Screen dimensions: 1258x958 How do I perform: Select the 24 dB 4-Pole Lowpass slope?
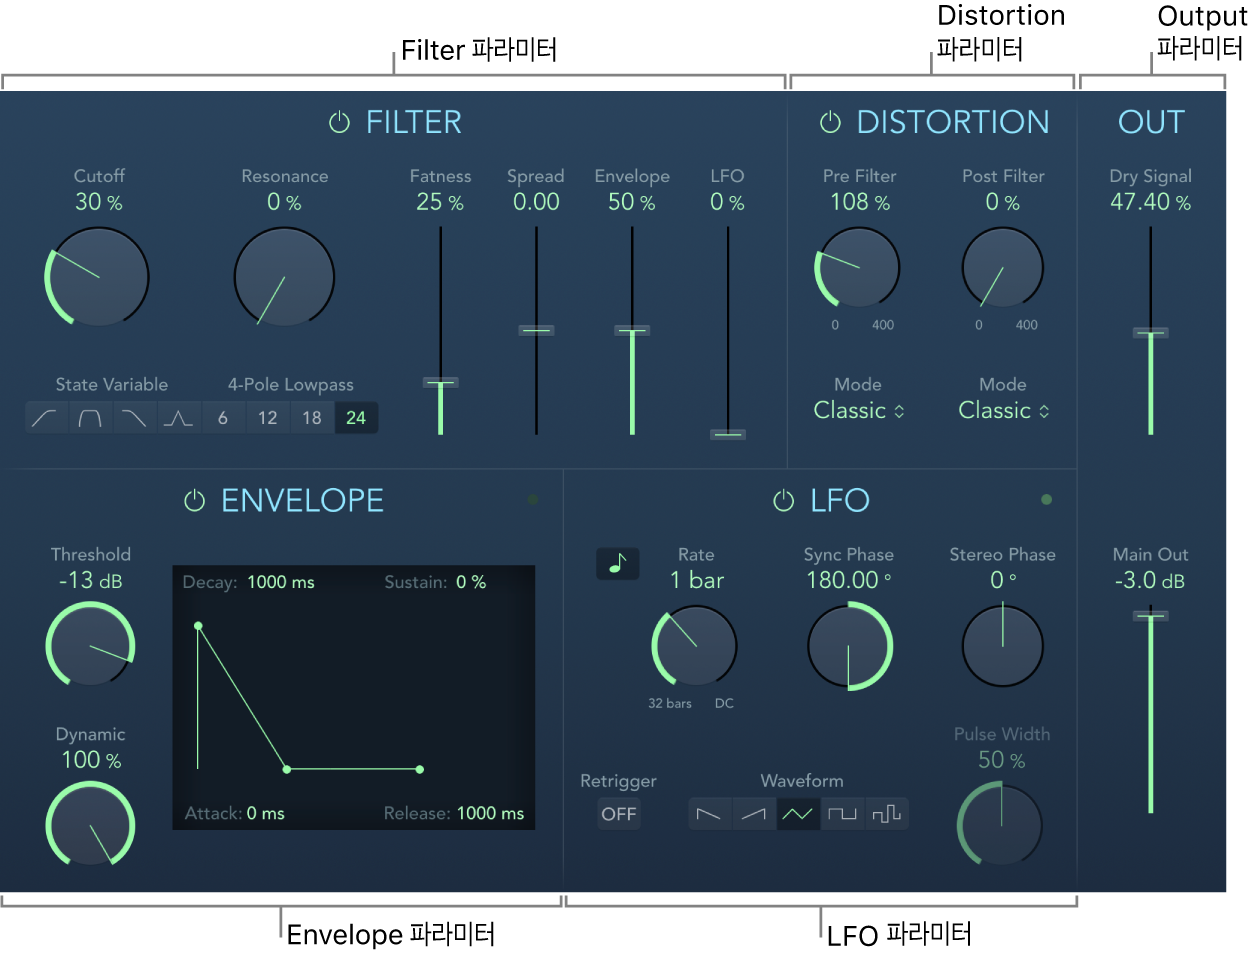356,418
